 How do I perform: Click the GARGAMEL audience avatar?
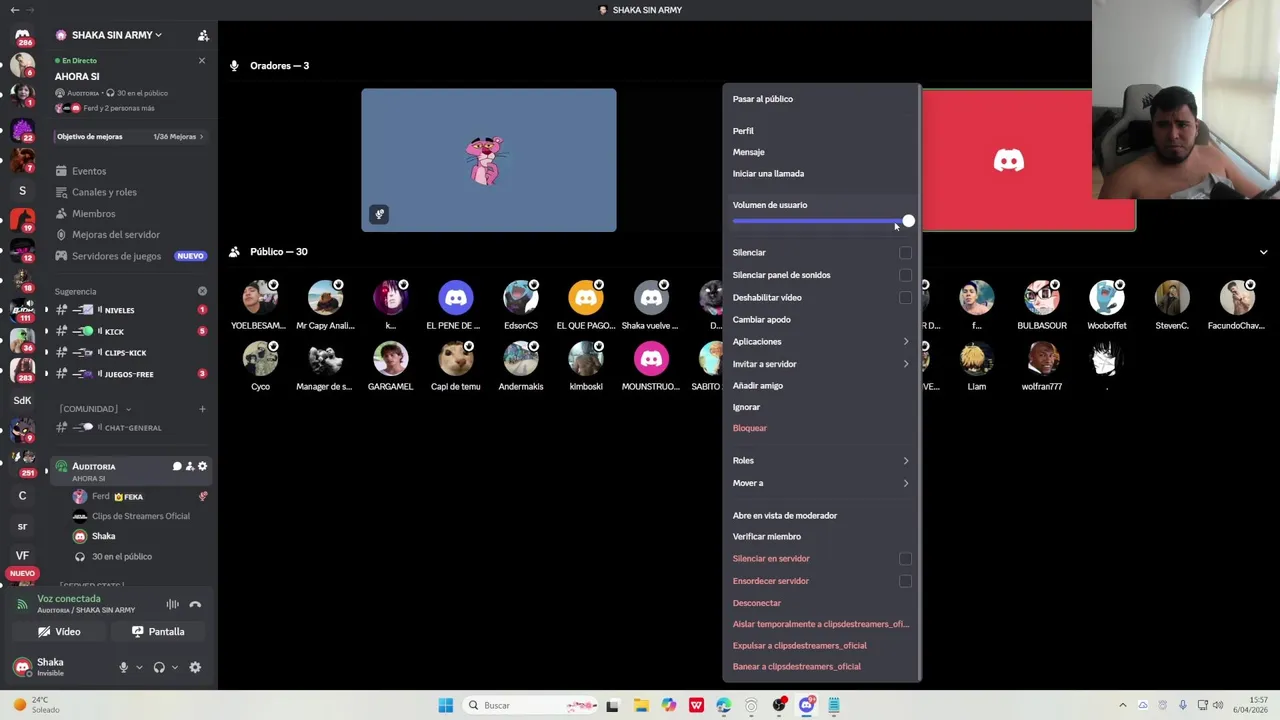coord(390,358)
